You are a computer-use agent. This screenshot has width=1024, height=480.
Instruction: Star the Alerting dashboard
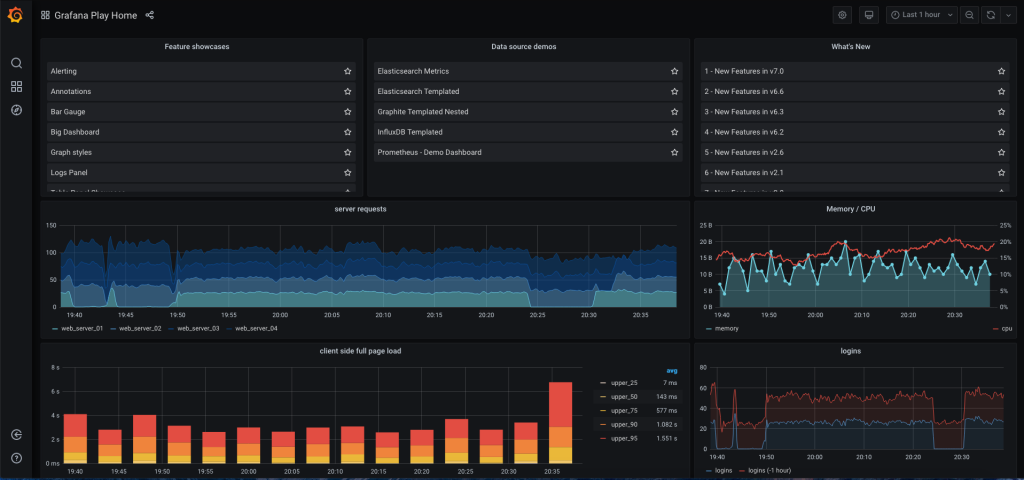click(x=347, y=72)
